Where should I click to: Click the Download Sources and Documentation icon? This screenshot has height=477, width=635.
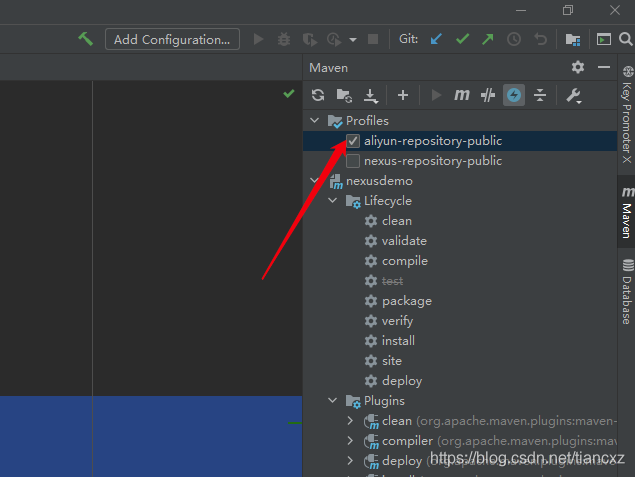[371, 95]
